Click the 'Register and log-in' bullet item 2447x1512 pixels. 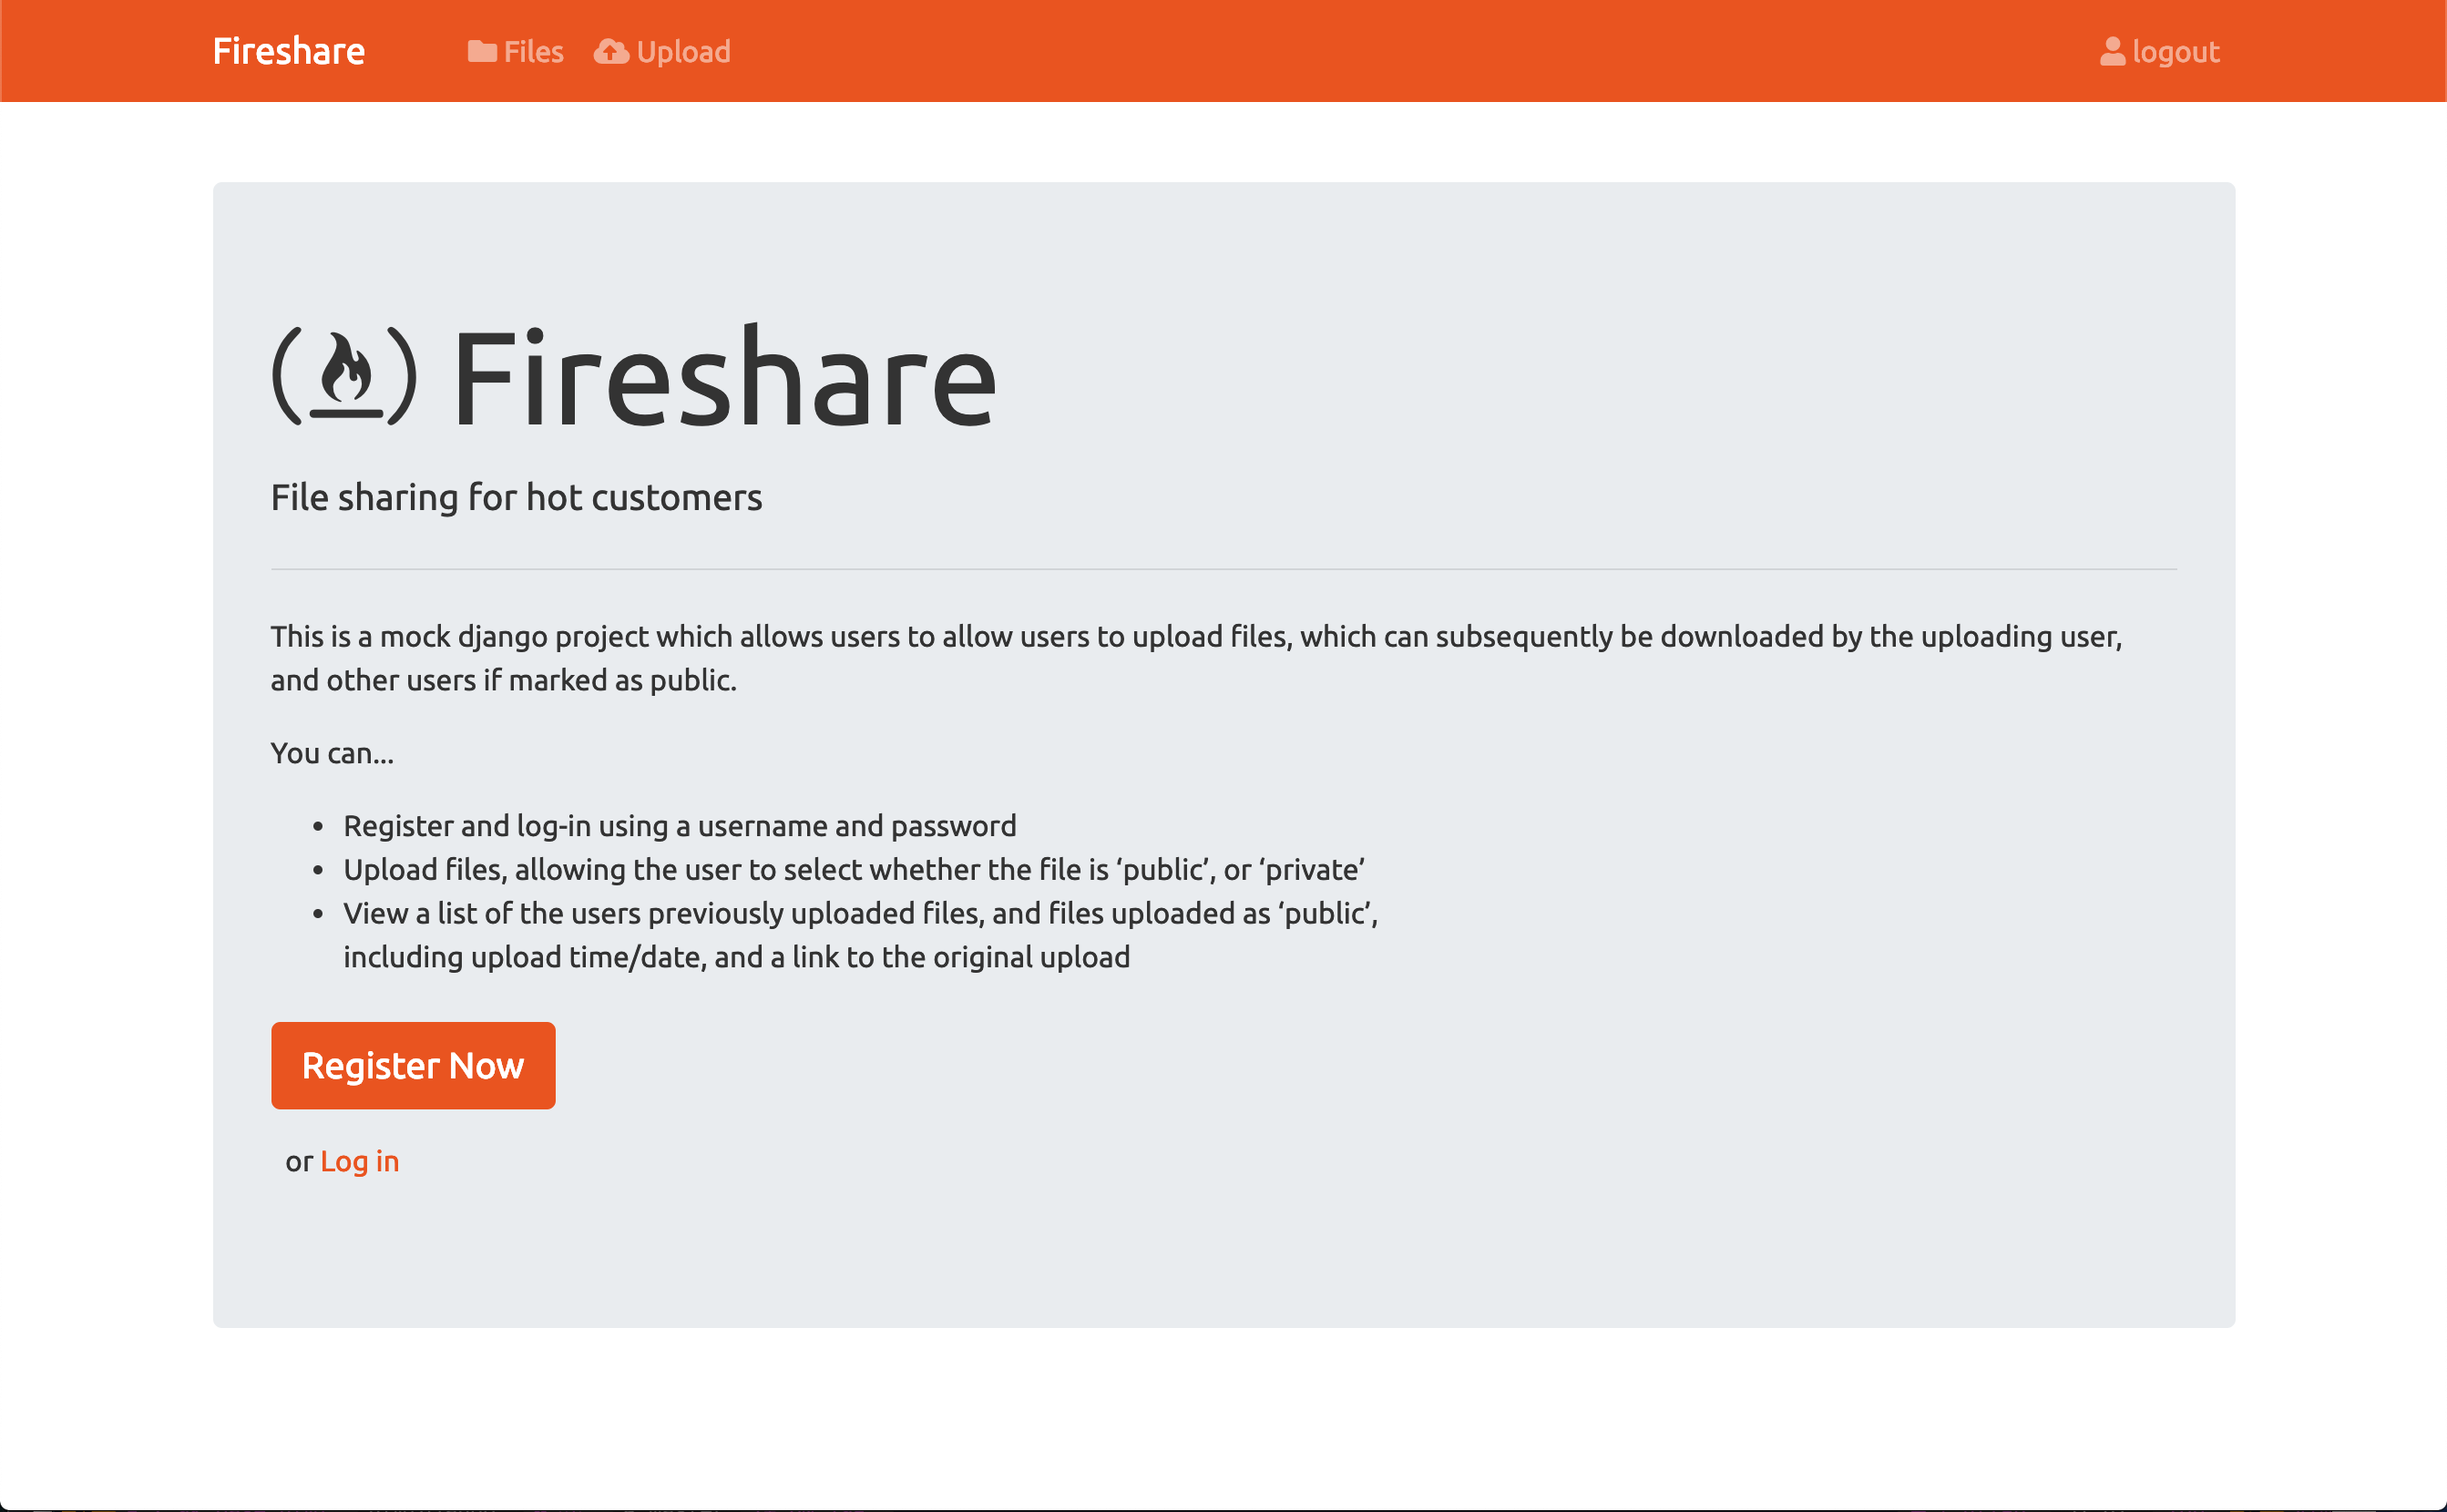point(679,825)
